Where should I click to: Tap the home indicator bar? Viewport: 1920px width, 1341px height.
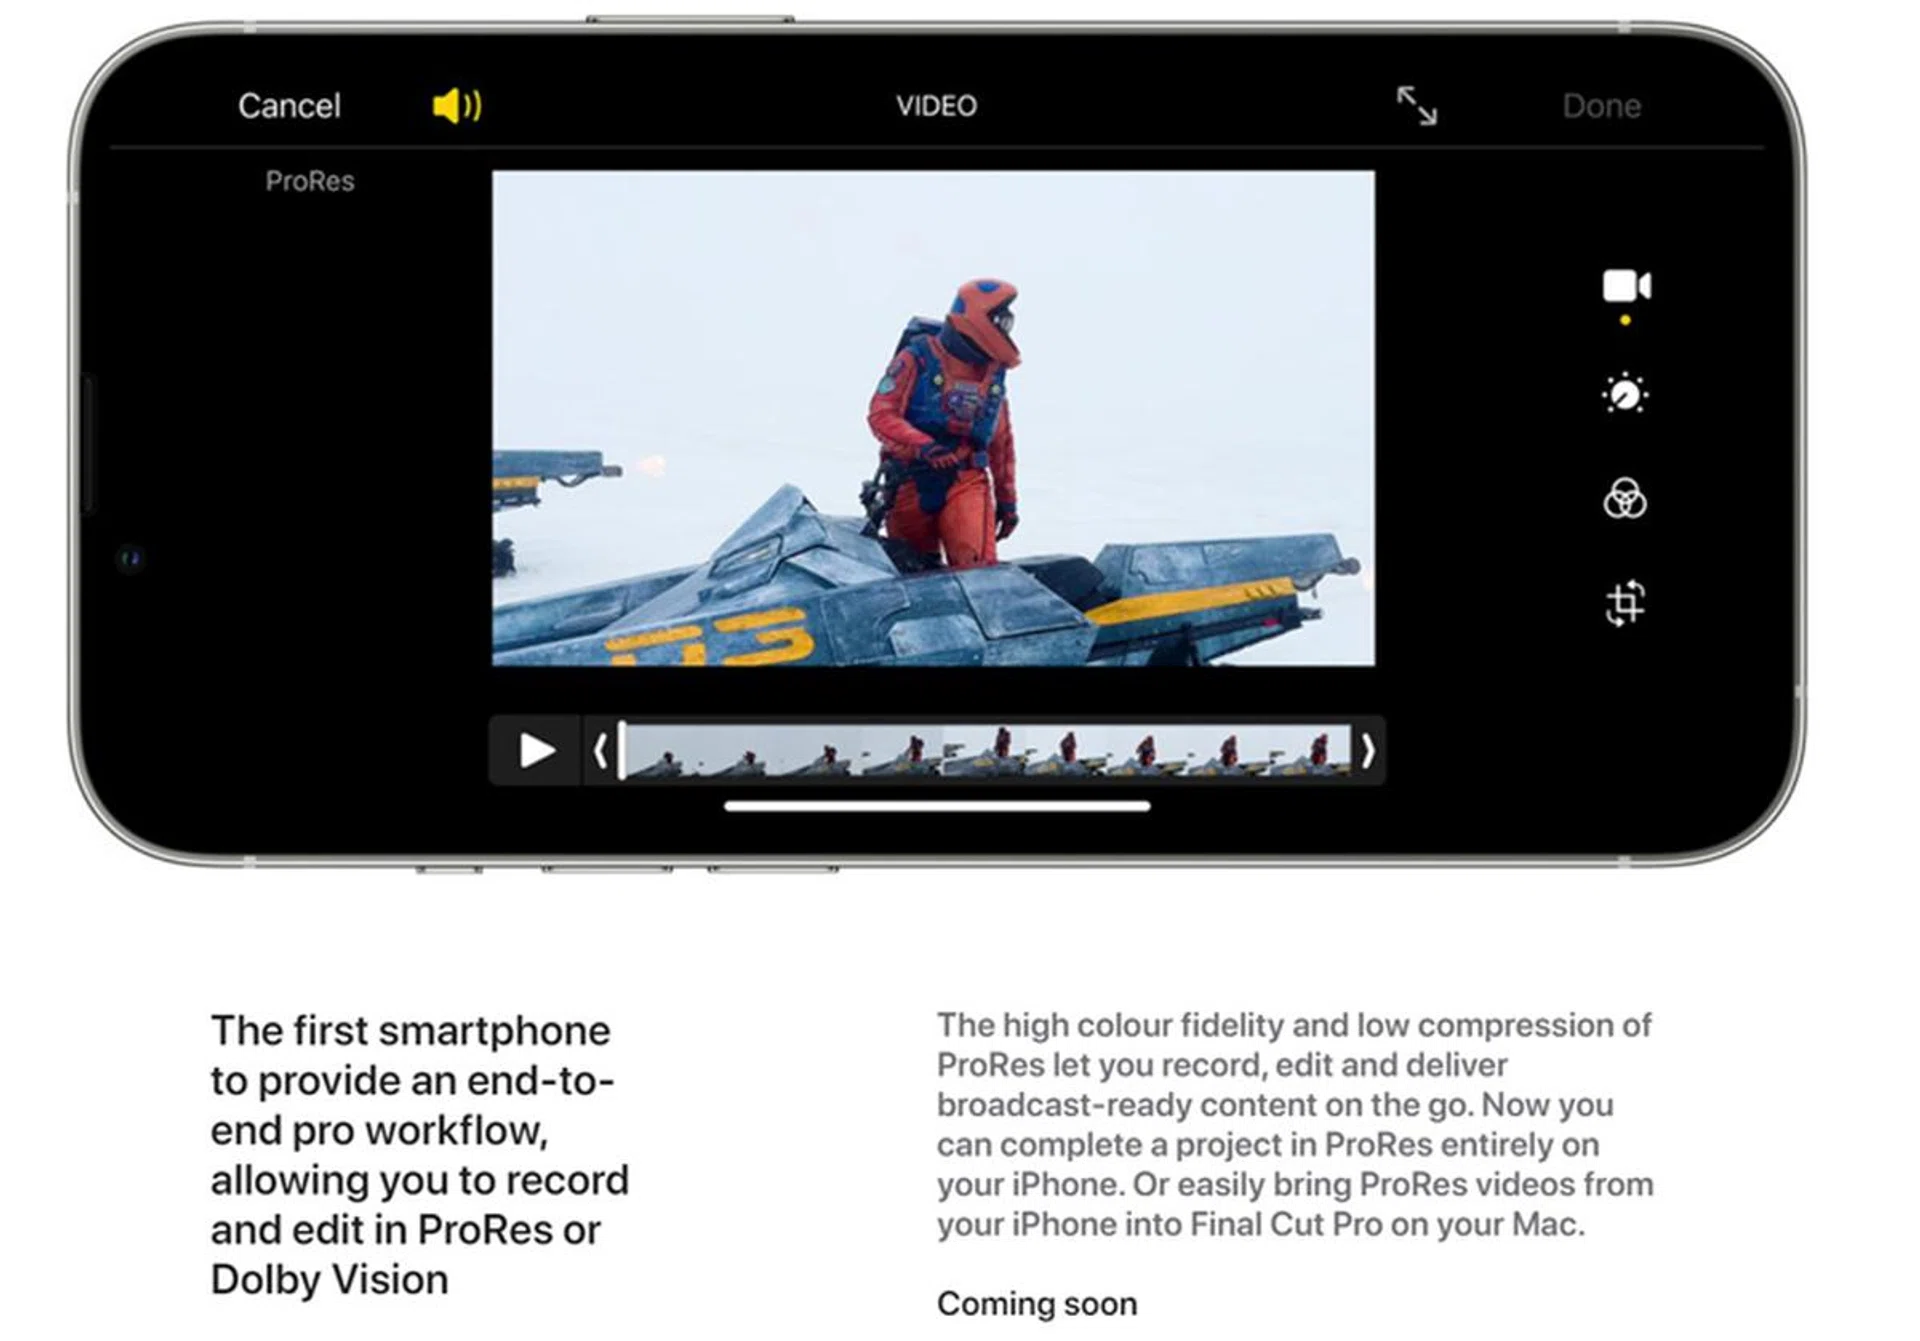click(x=937, y=806)
